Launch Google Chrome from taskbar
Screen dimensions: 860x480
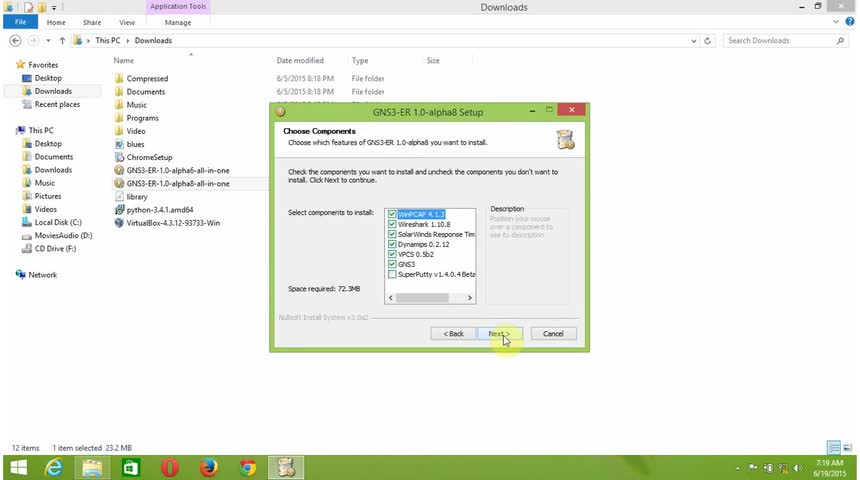pos(247,468)
